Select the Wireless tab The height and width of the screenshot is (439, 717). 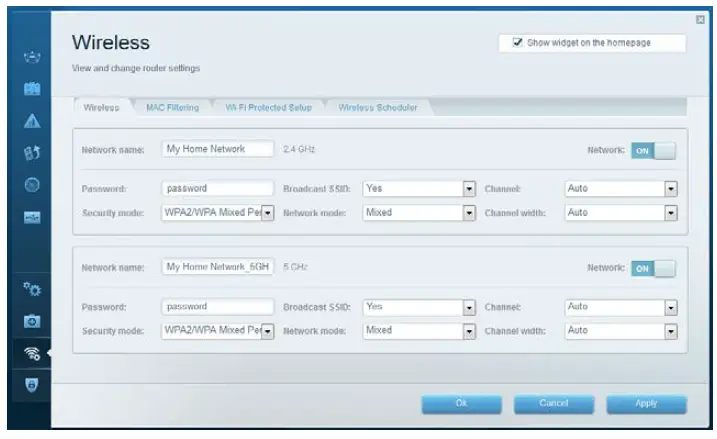point(102,107)
